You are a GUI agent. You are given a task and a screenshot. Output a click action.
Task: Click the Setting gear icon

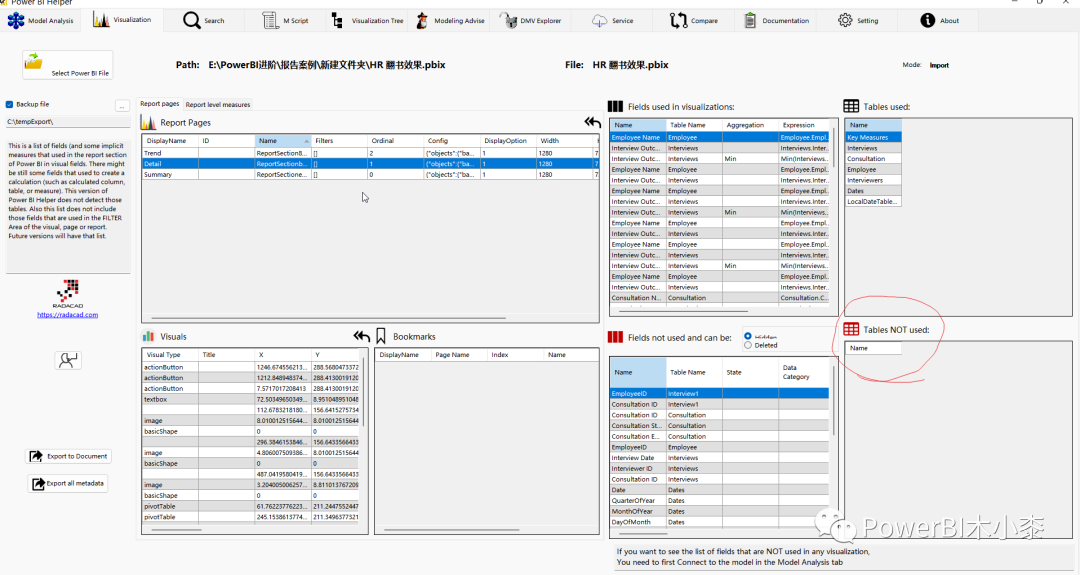[845, 20]
